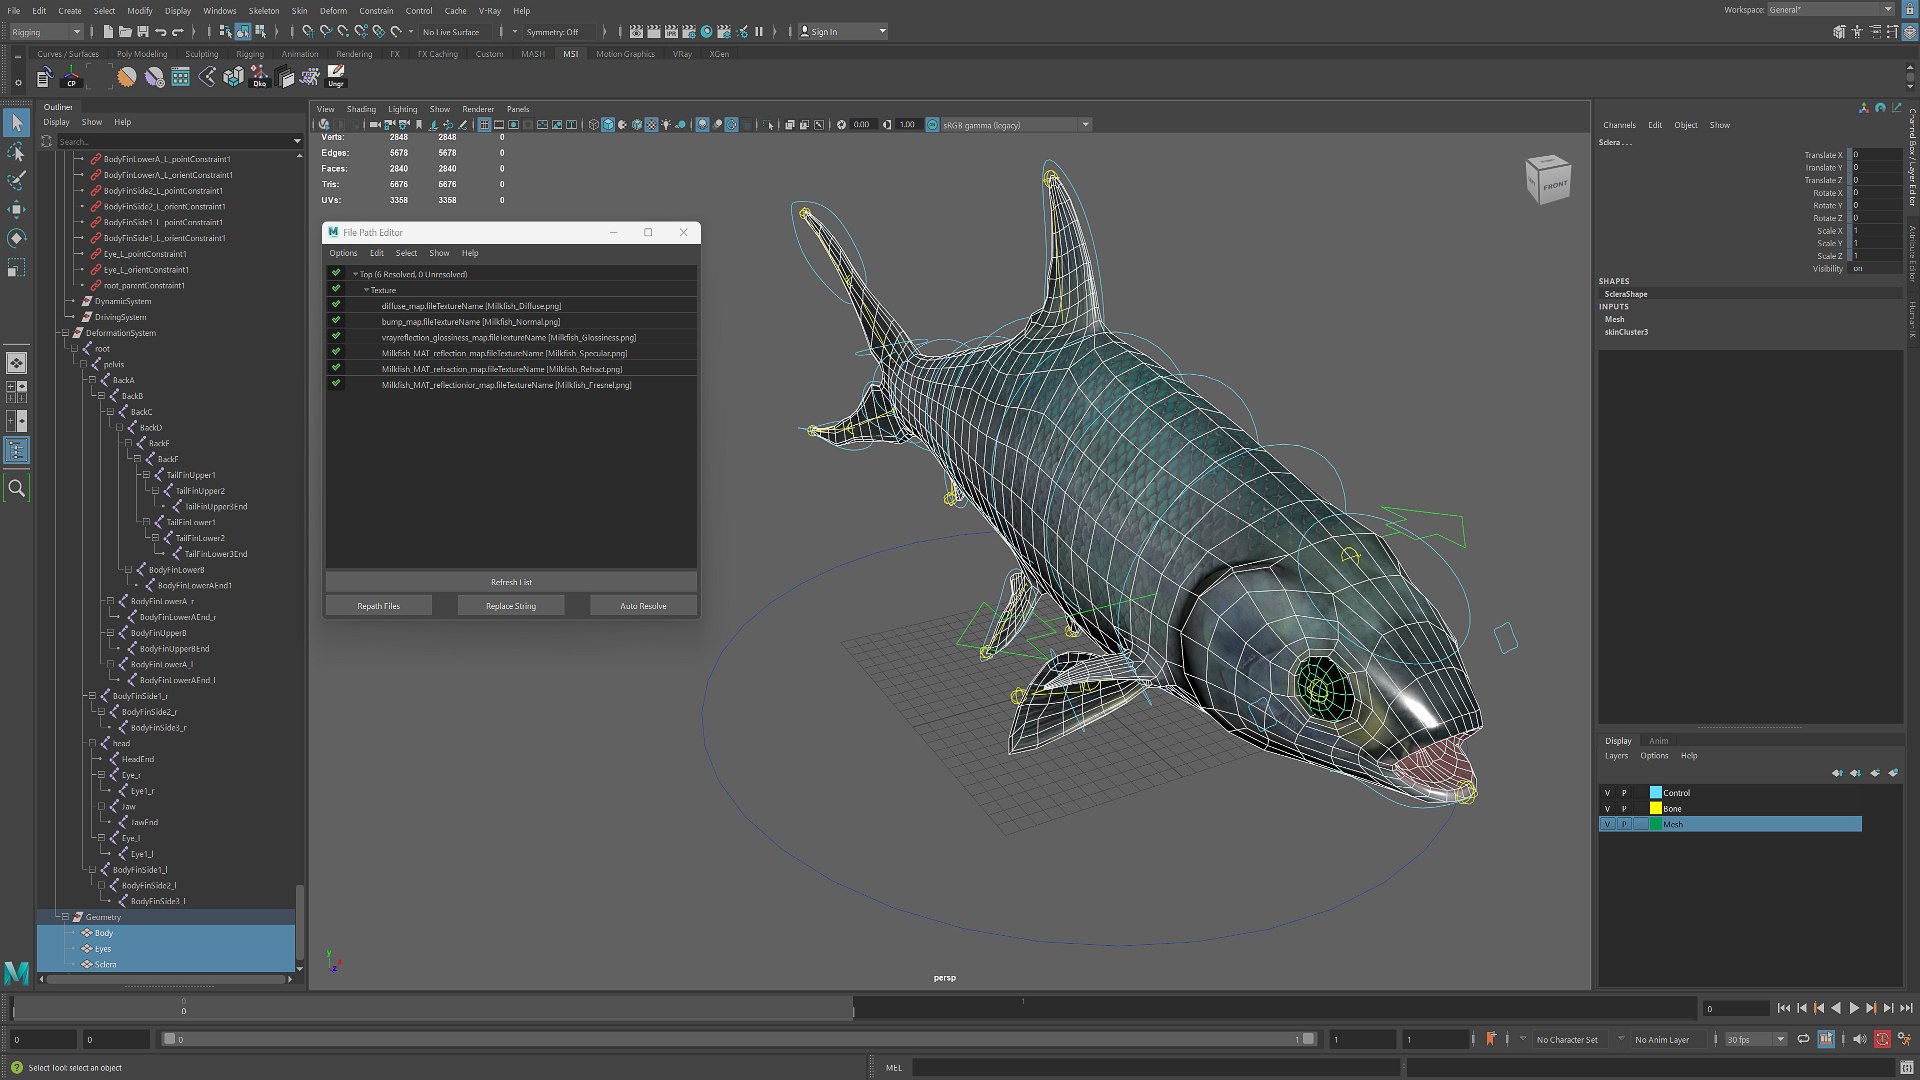Select the arrow Select tool in the toolbox
This screenshot has height=1080, width=1920.
17,122
